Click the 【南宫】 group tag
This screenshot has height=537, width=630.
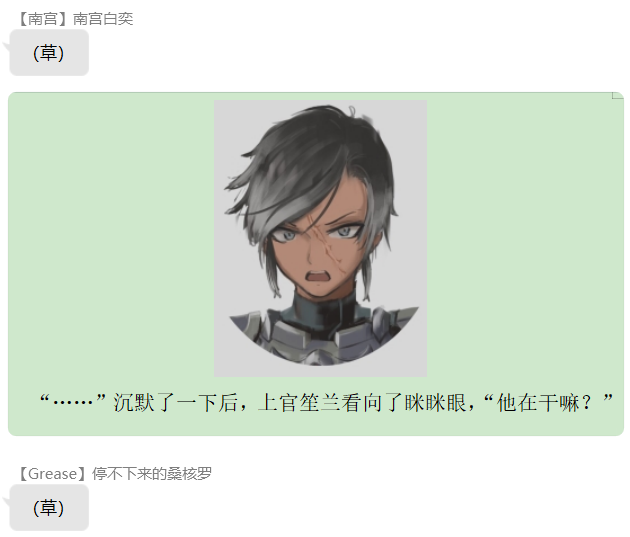(45, 19)
